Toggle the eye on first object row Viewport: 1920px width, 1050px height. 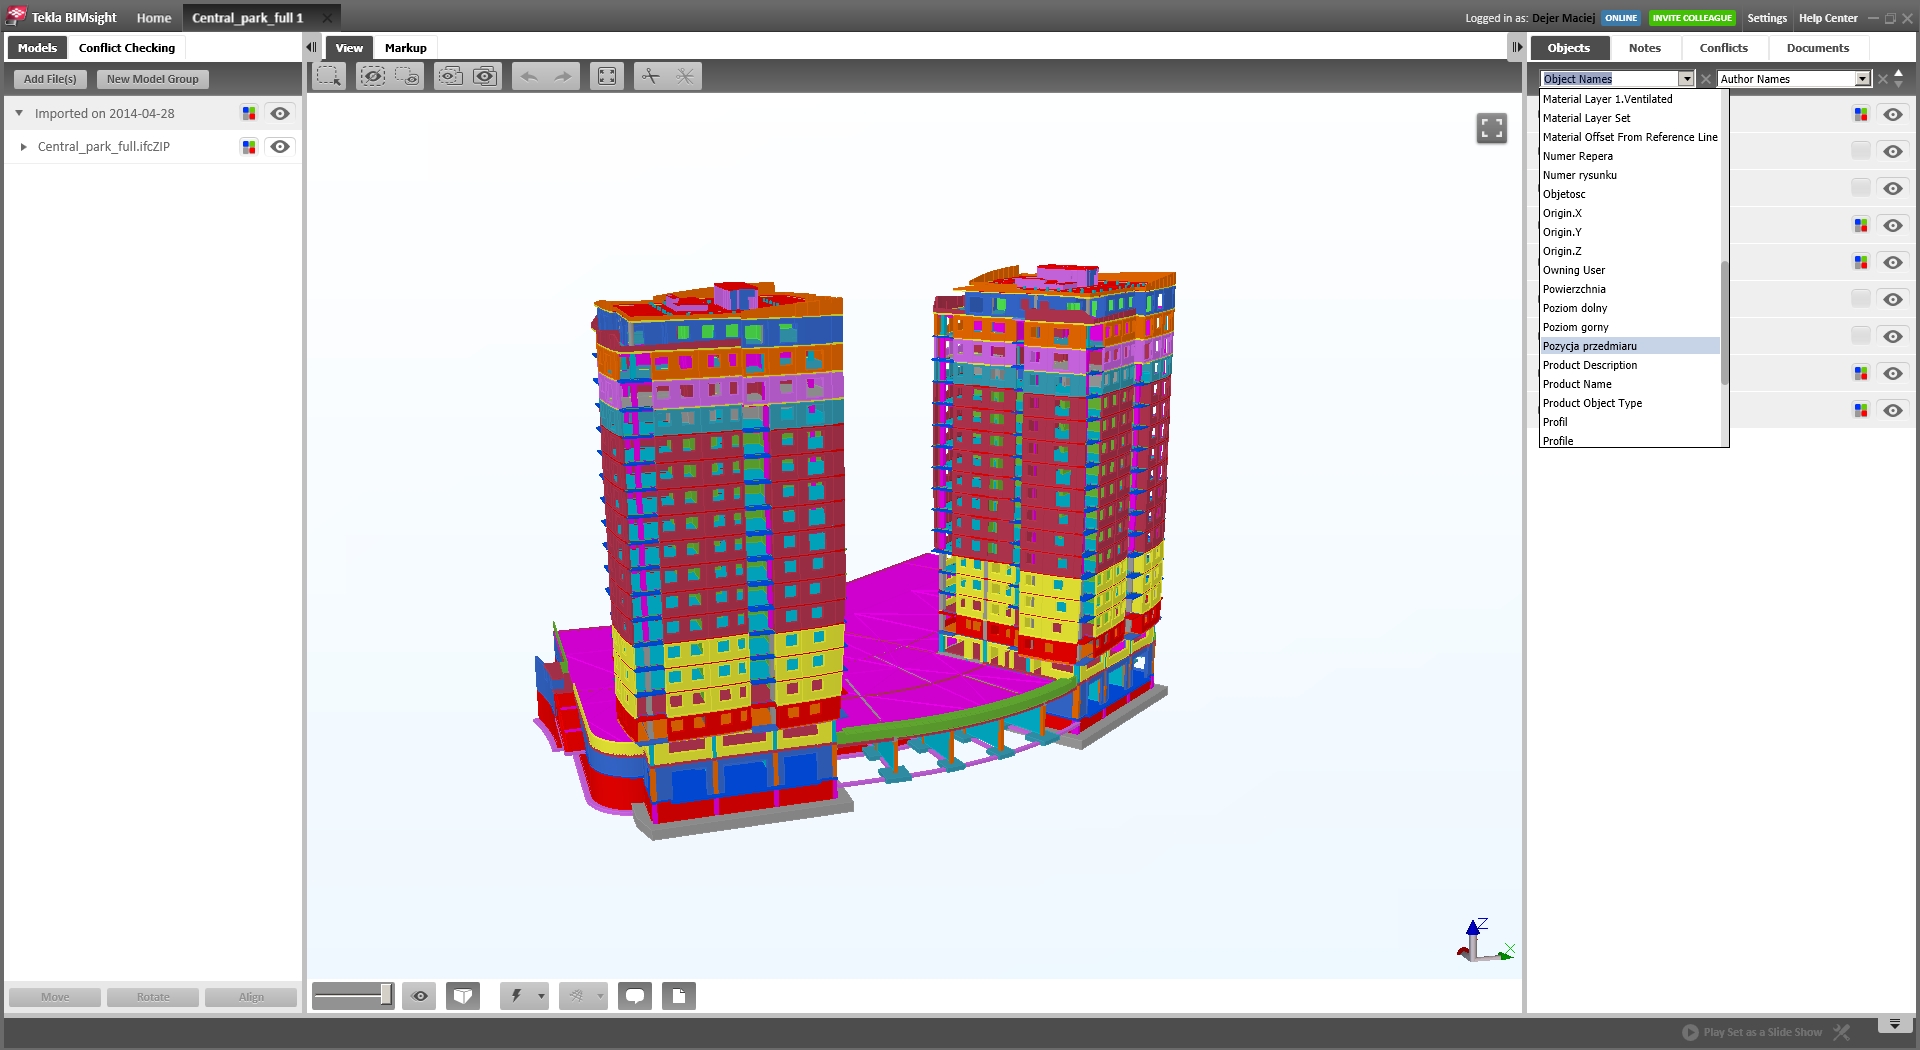tap(1892, 115)
